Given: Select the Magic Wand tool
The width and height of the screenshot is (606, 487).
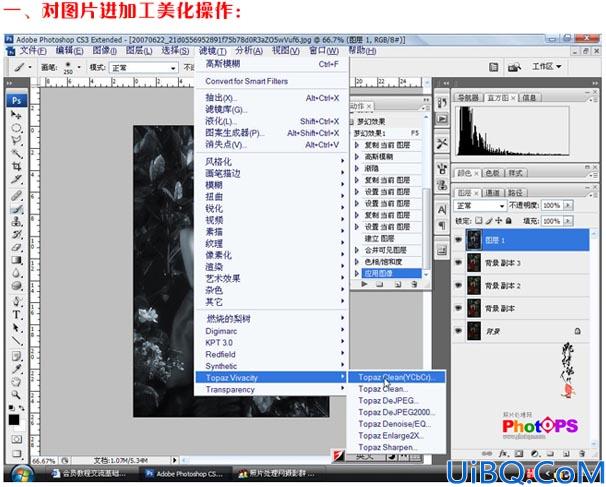Looking at the screenshot, I should 16,153.
